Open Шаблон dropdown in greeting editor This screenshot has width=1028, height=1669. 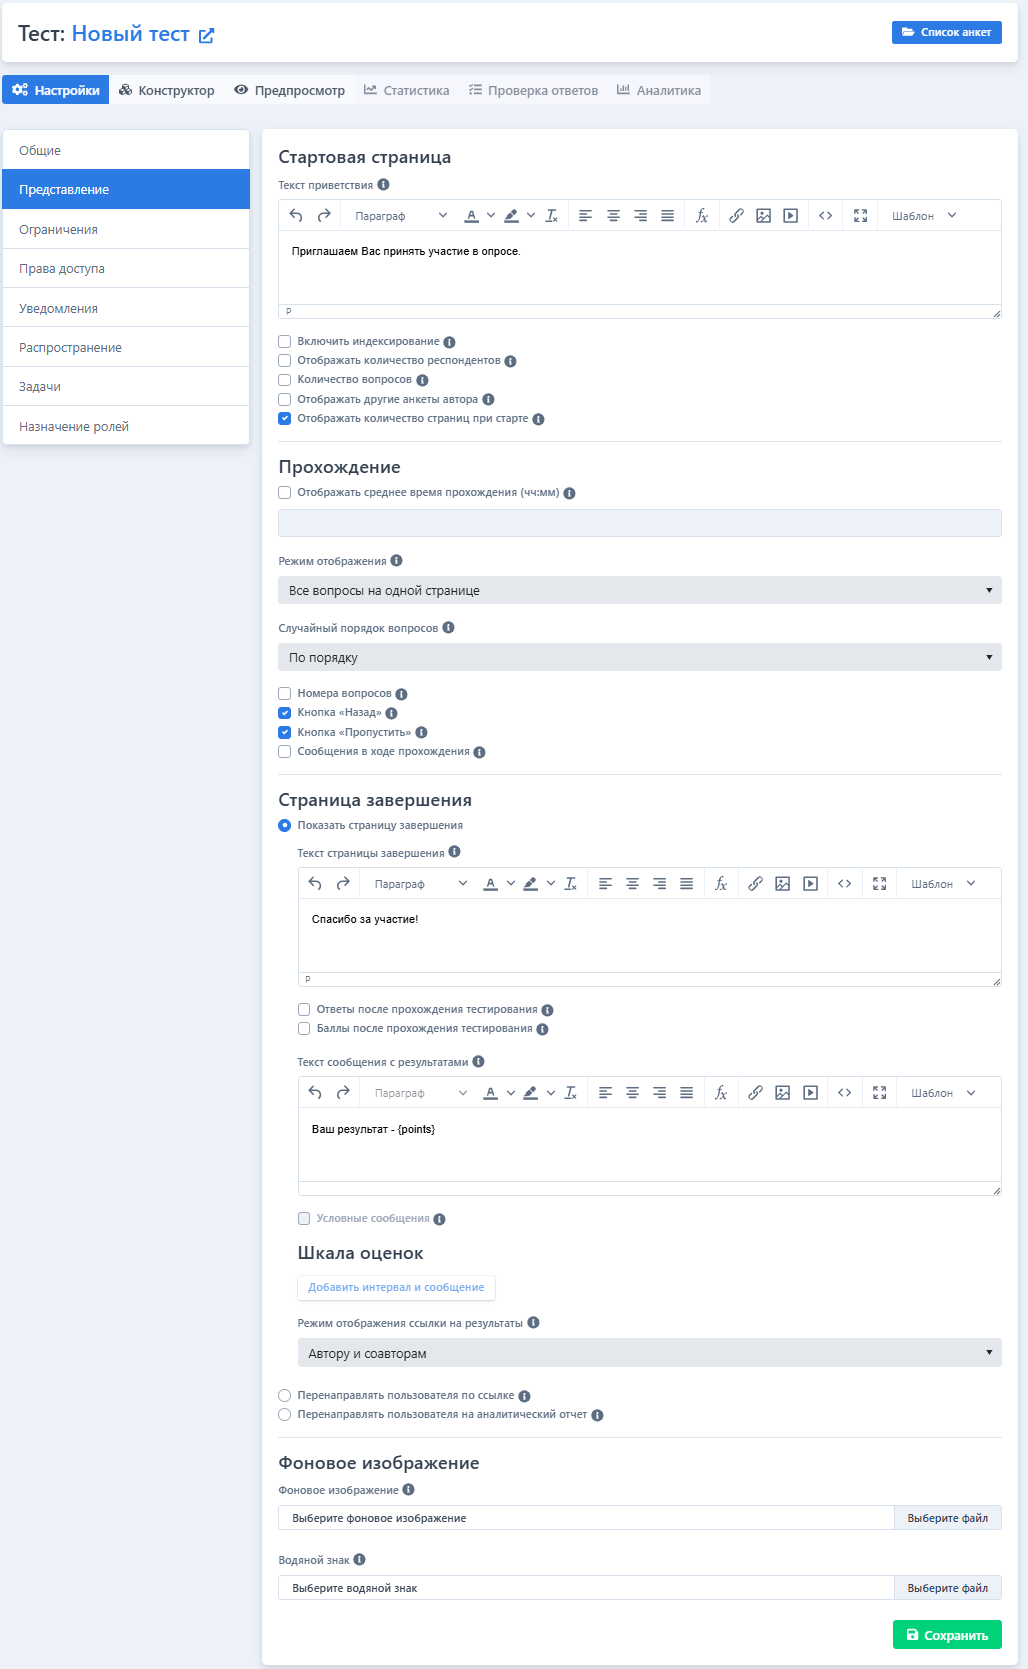924,216
